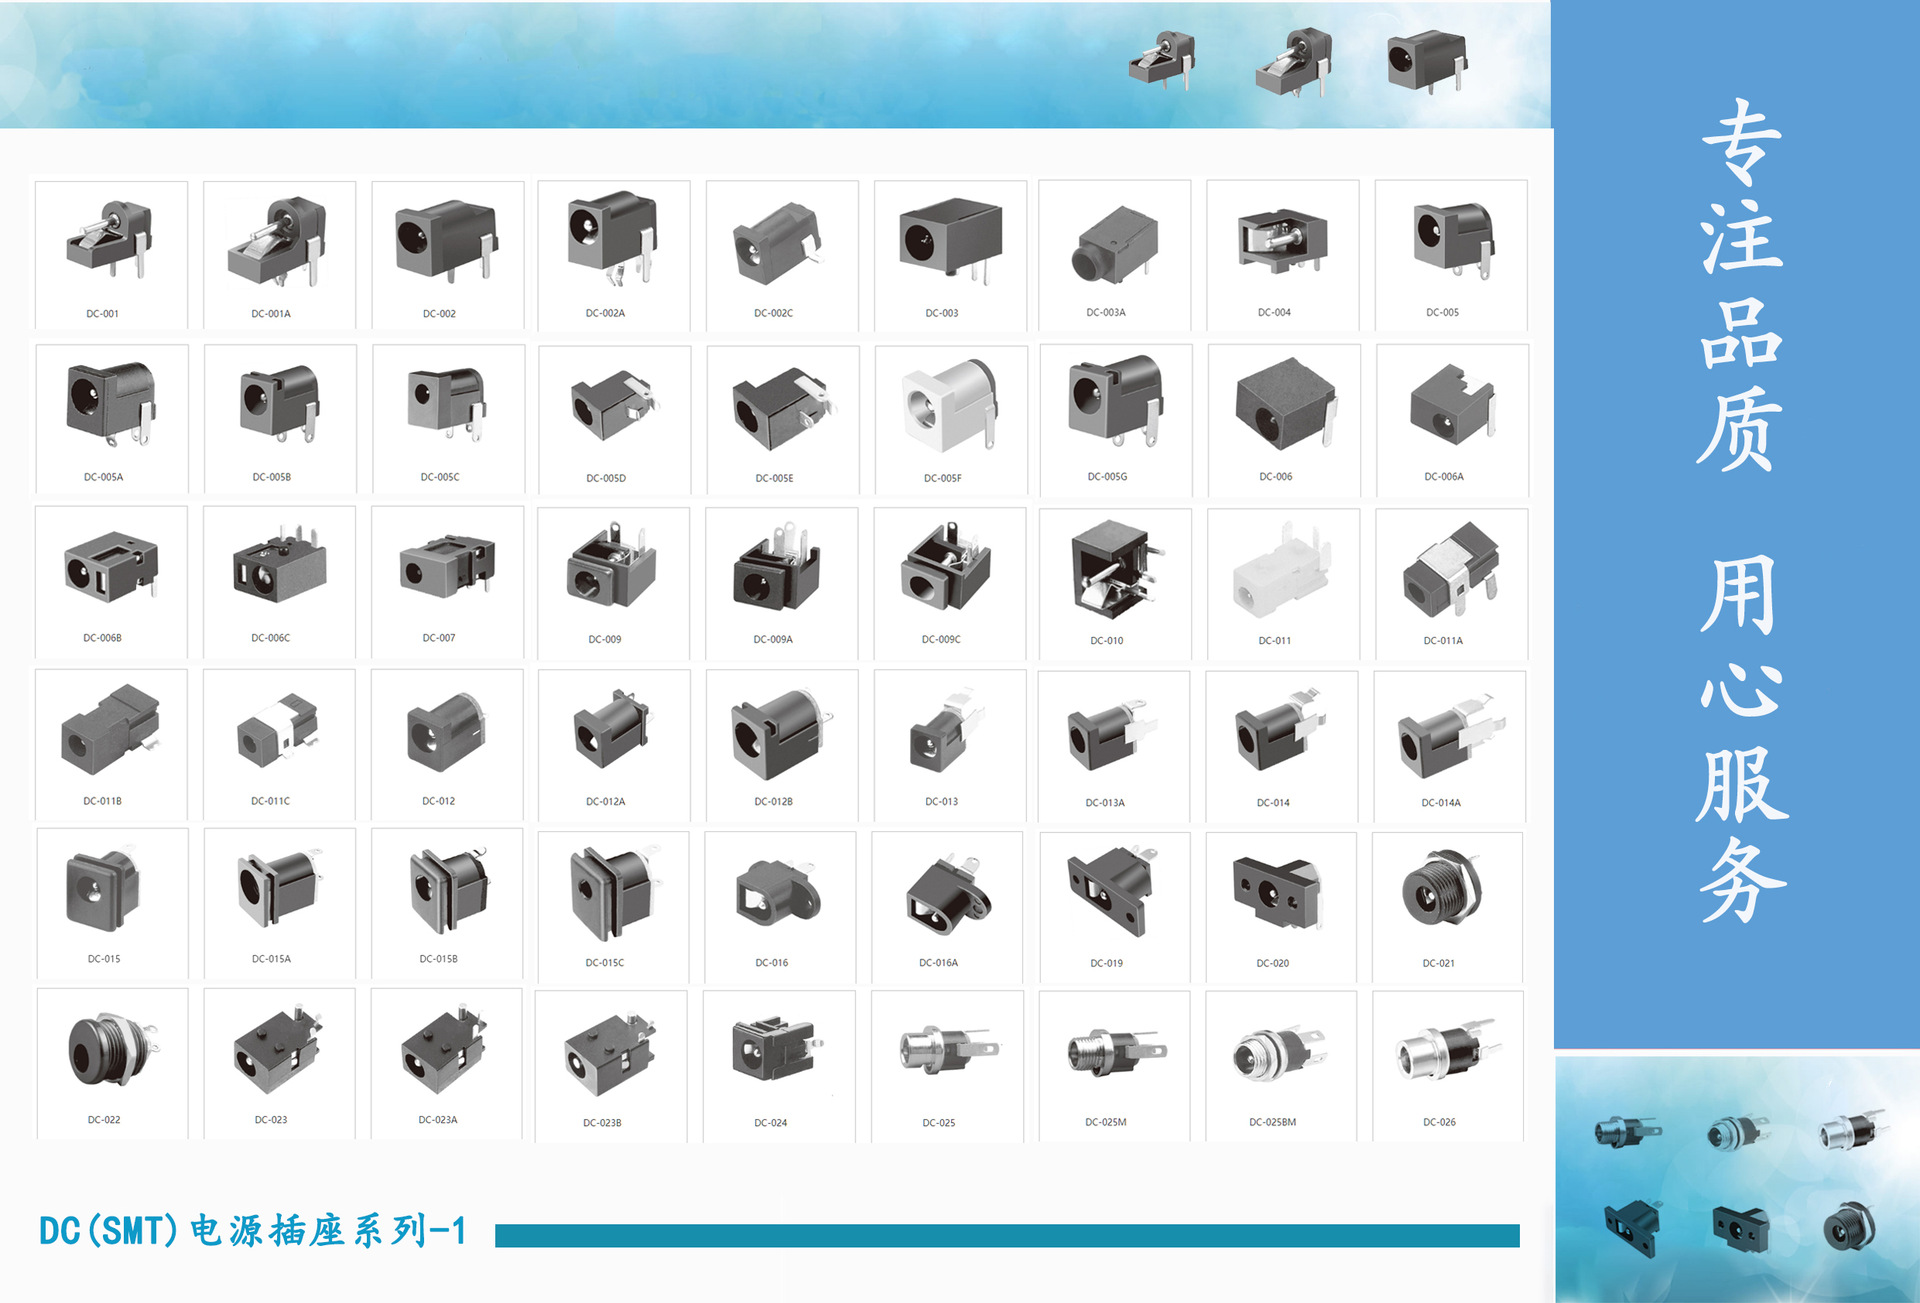Click the white DC-011 socket thumbnail
The image size is (1920, 1303).
(1283, 572)
